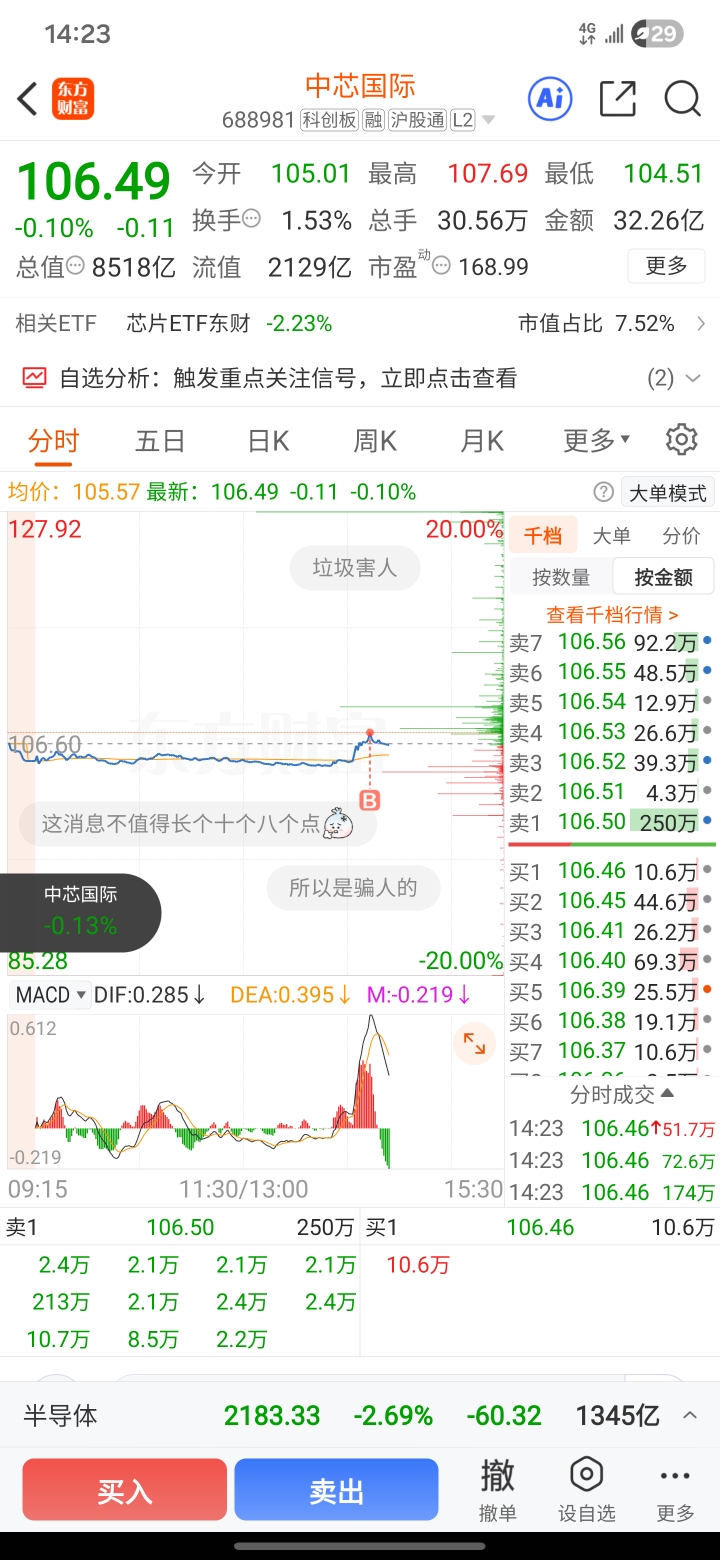Select 买1 106.46 order book row

612,872
